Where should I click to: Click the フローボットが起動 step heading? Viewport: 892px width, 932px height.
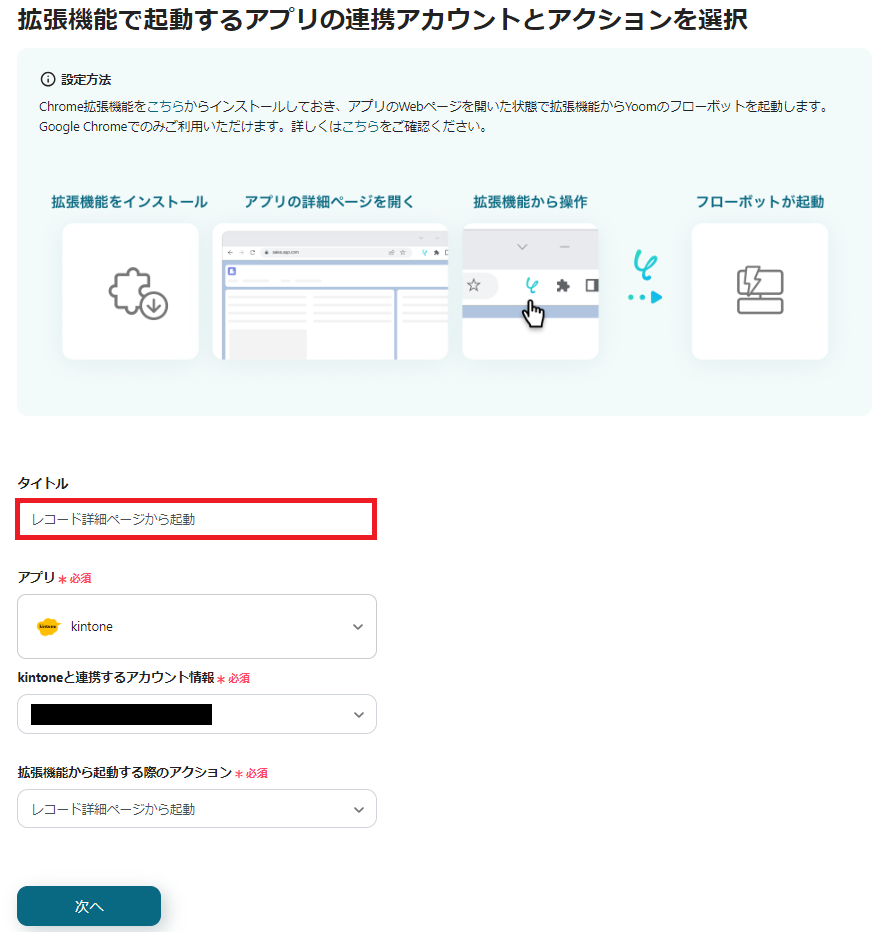click(x=760, y=202)
